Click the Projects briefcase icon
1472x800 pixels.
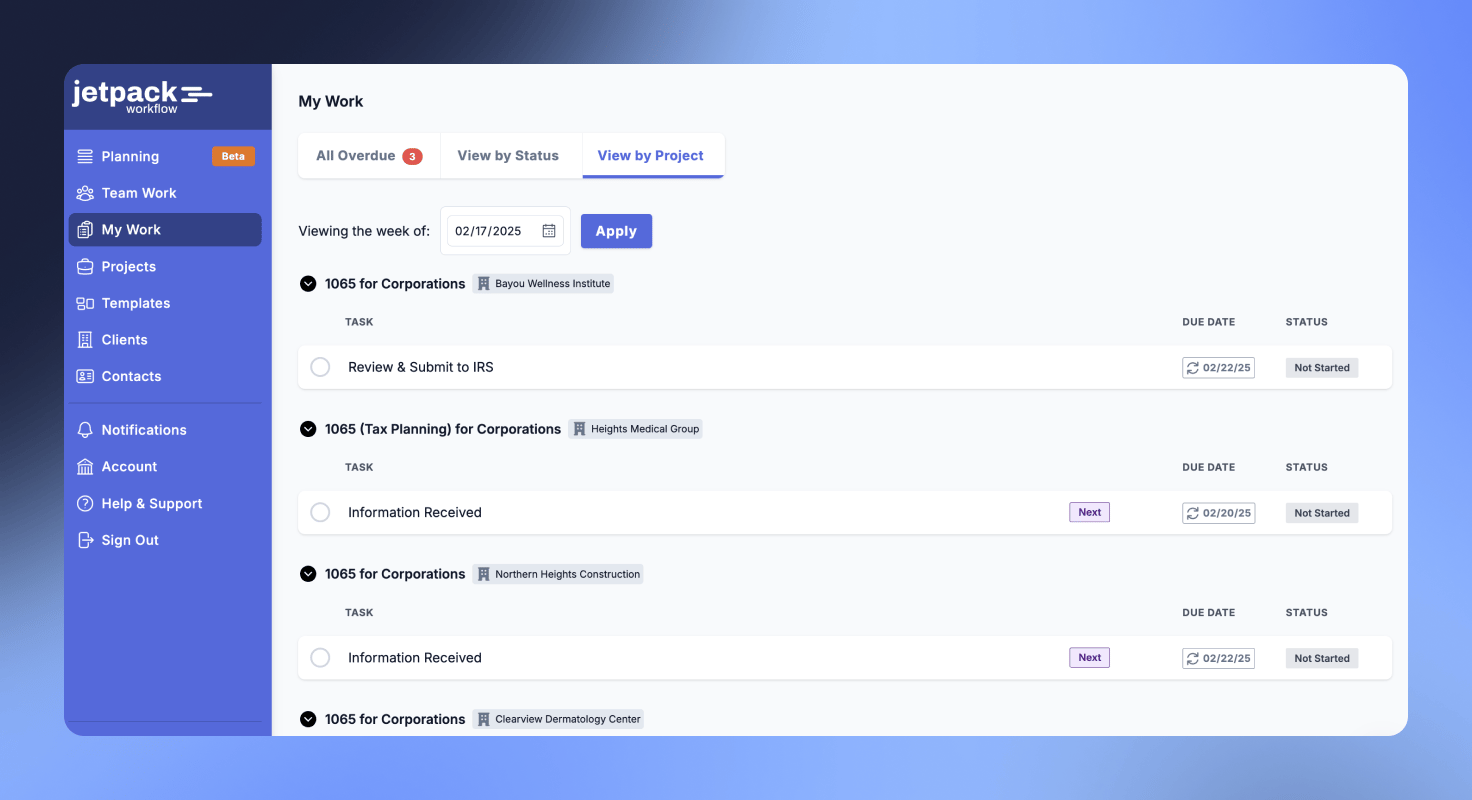click(85, 267)
